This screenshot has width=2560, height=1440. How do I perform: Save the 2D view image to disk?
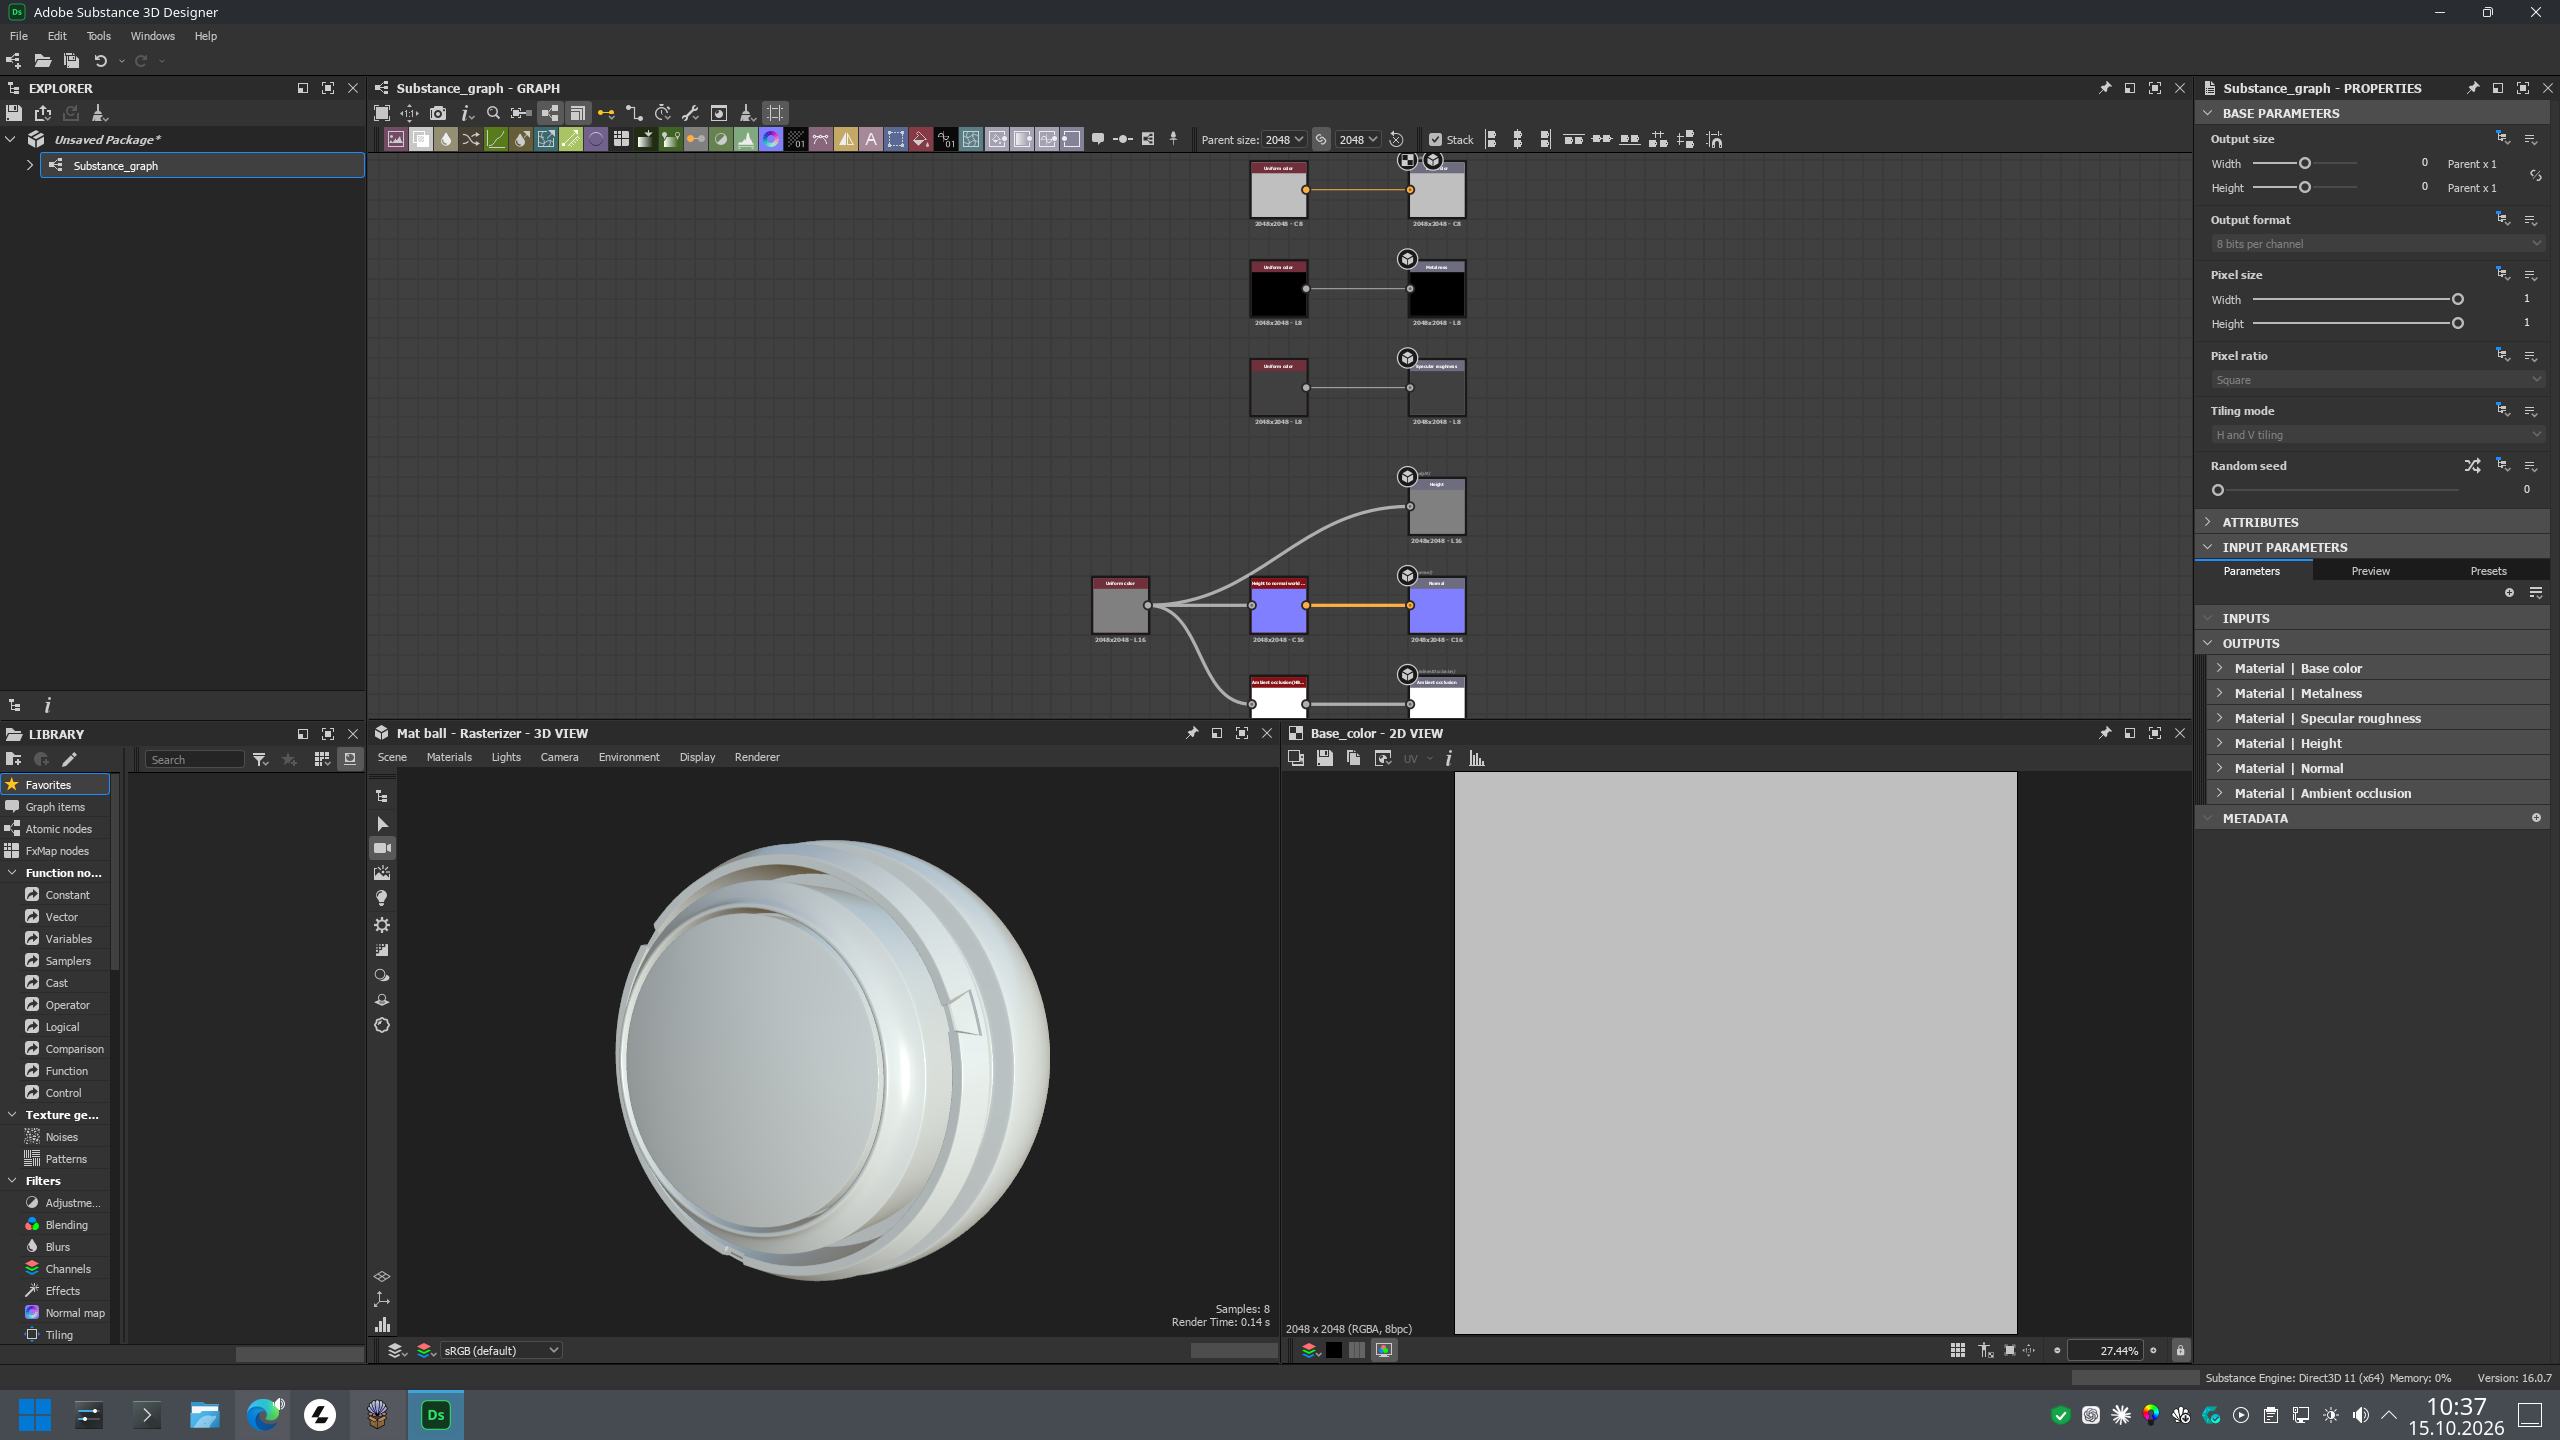tap(1324, 758)
